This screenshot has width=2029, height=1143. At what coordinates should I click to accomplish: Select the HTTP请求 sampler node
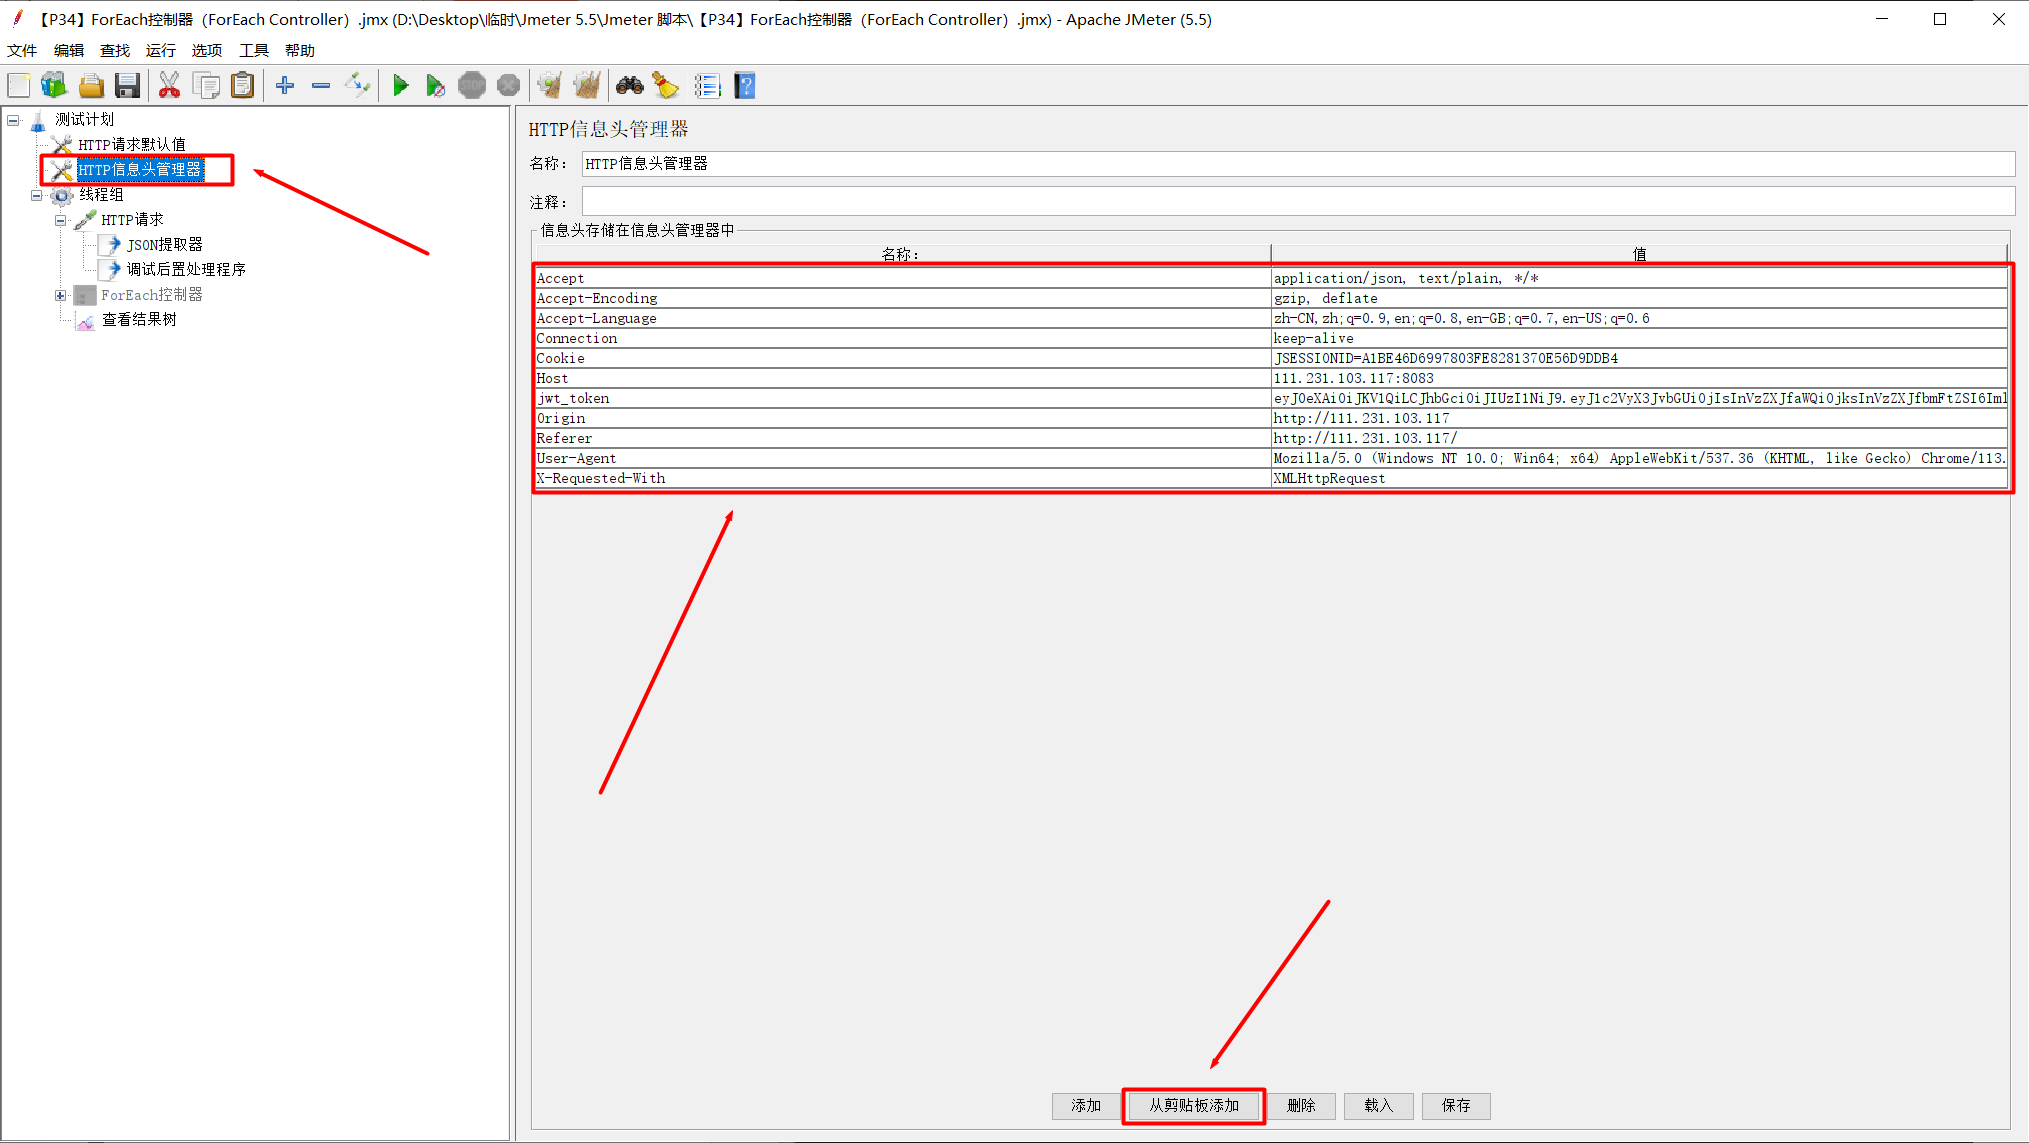coord(132,220)
